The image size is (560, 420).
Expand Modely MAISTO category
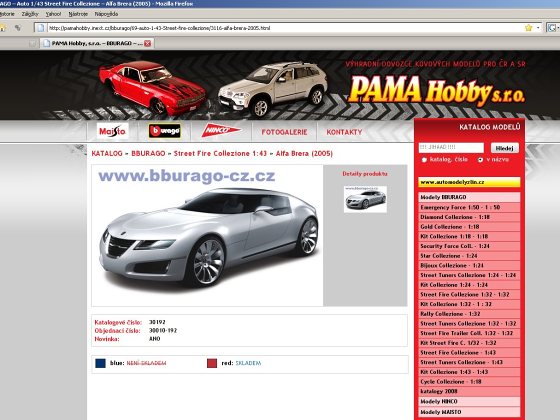[x=469, y=412]
